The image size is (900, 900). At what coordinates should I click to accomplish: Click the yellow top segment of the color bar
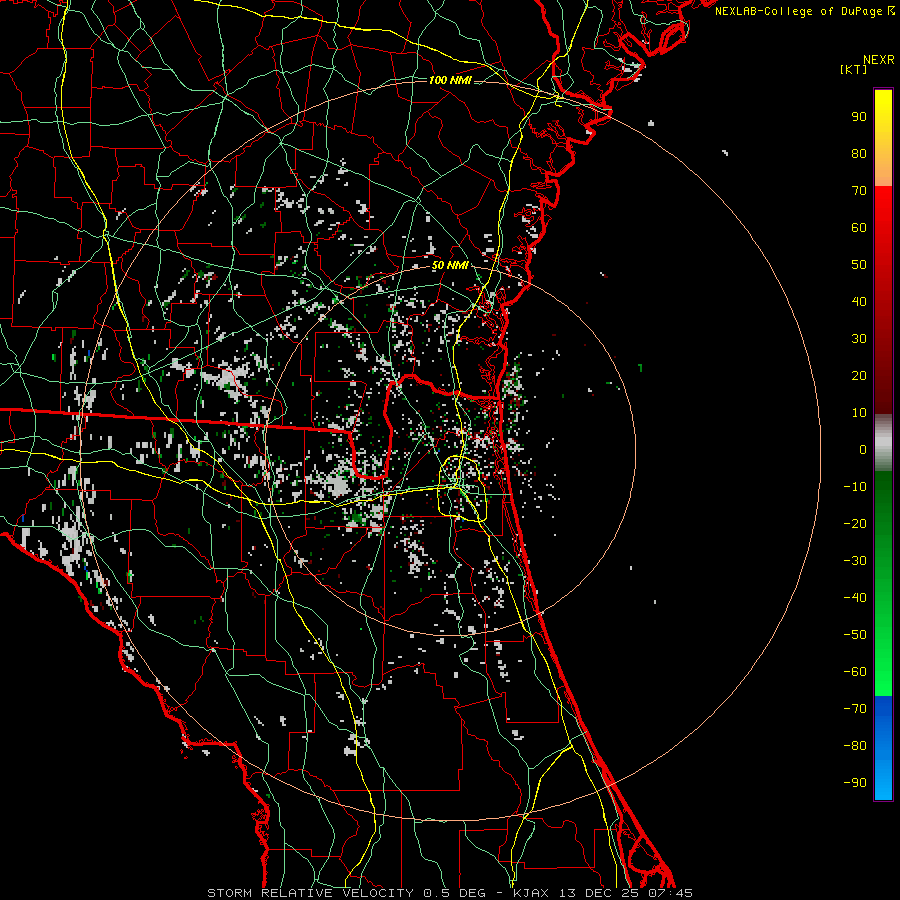click(883, 138)
